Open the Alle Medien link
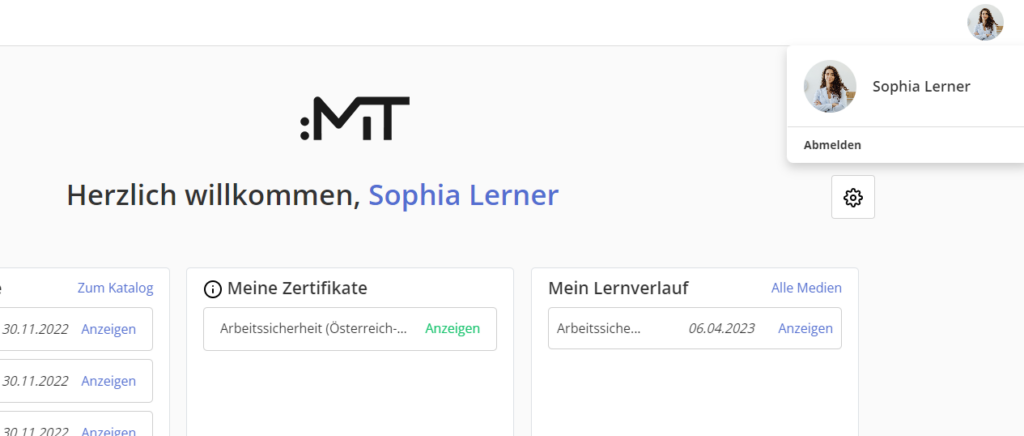 click(806, 288)
